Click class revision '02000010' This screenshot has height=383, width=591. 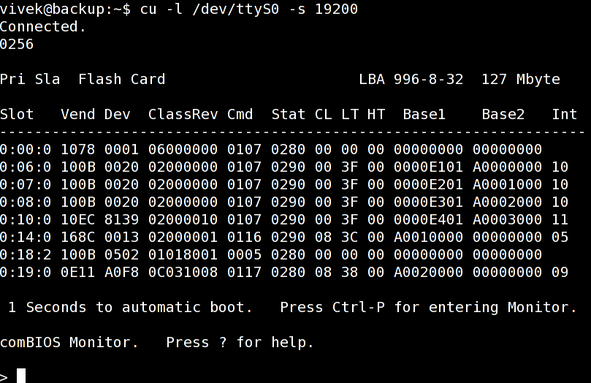(183, 220)
